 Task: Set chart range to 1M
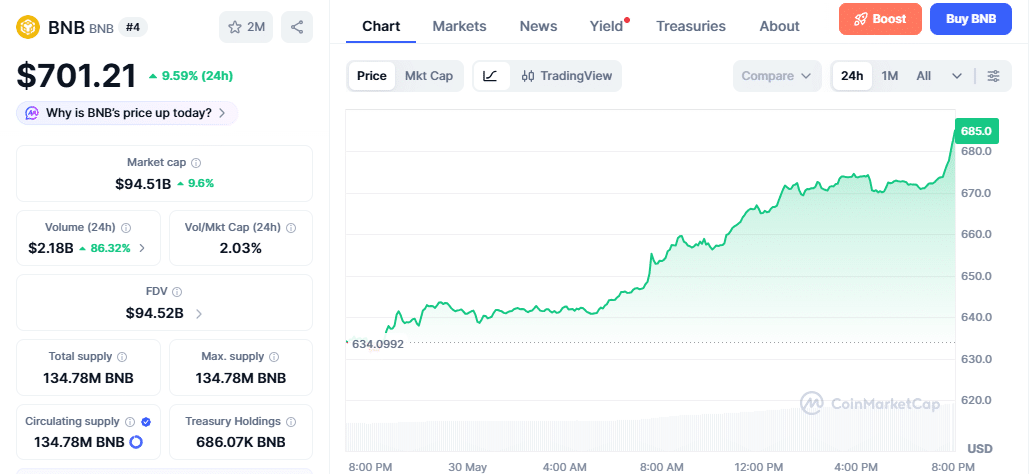[x=889, y=75]
